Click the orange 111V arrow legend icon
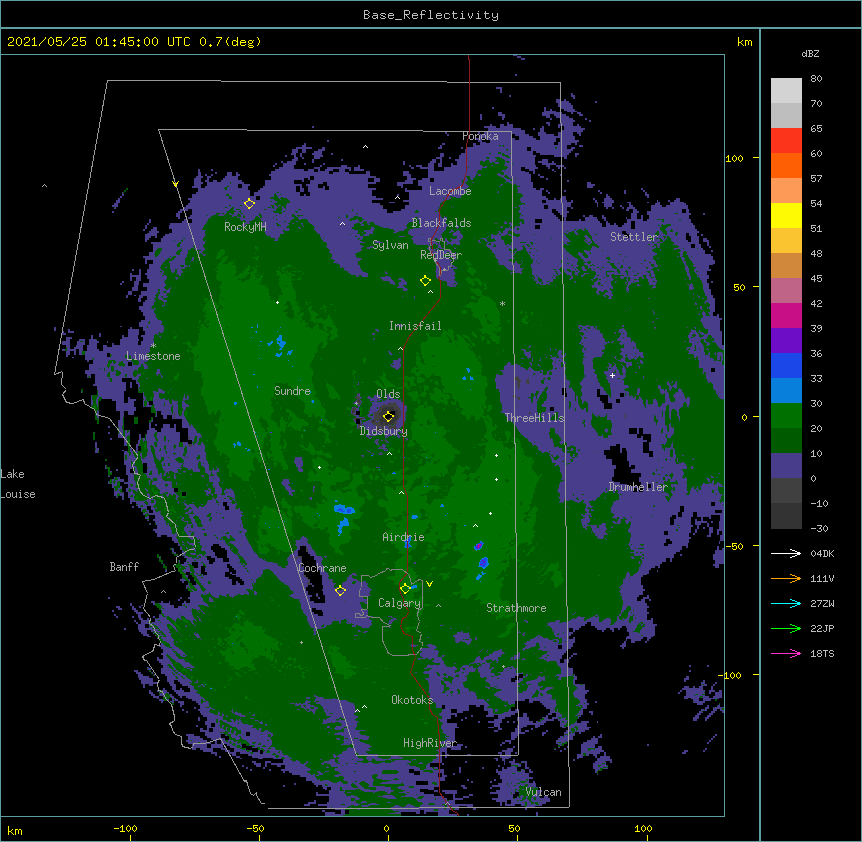 (786, 578)
